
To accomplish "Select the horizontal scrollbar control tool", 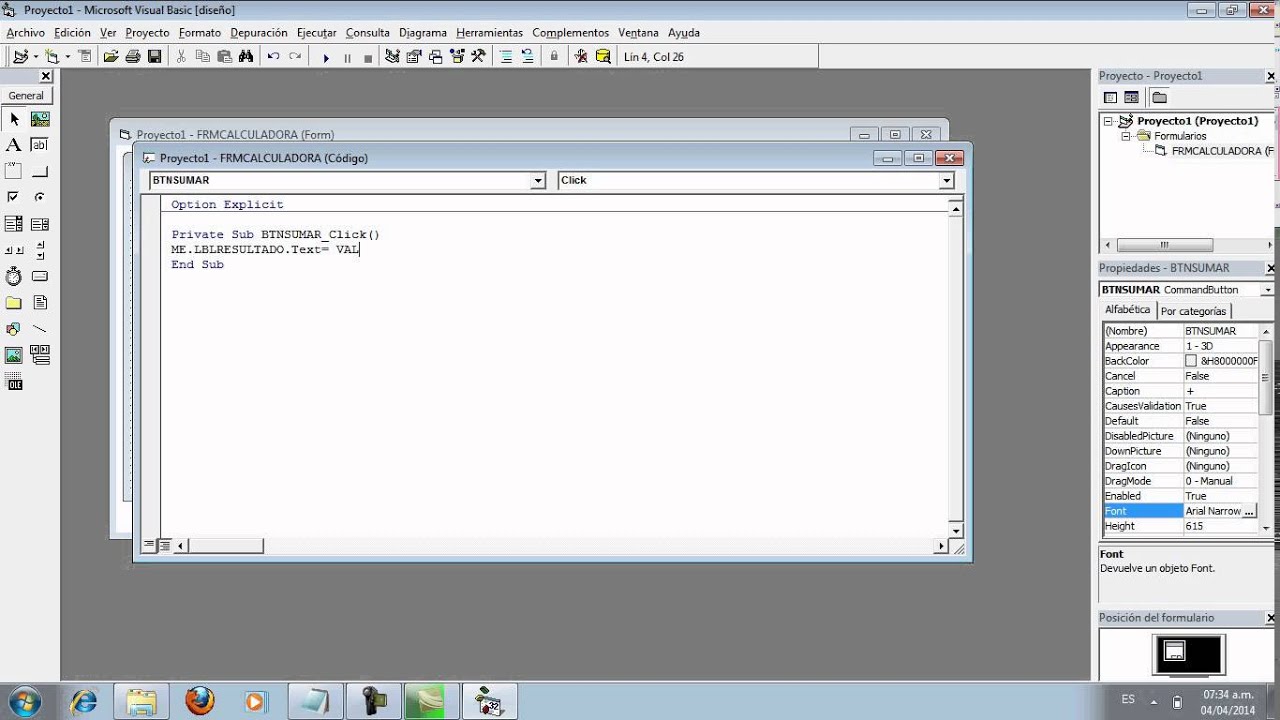I will click(x=14, y=250).
